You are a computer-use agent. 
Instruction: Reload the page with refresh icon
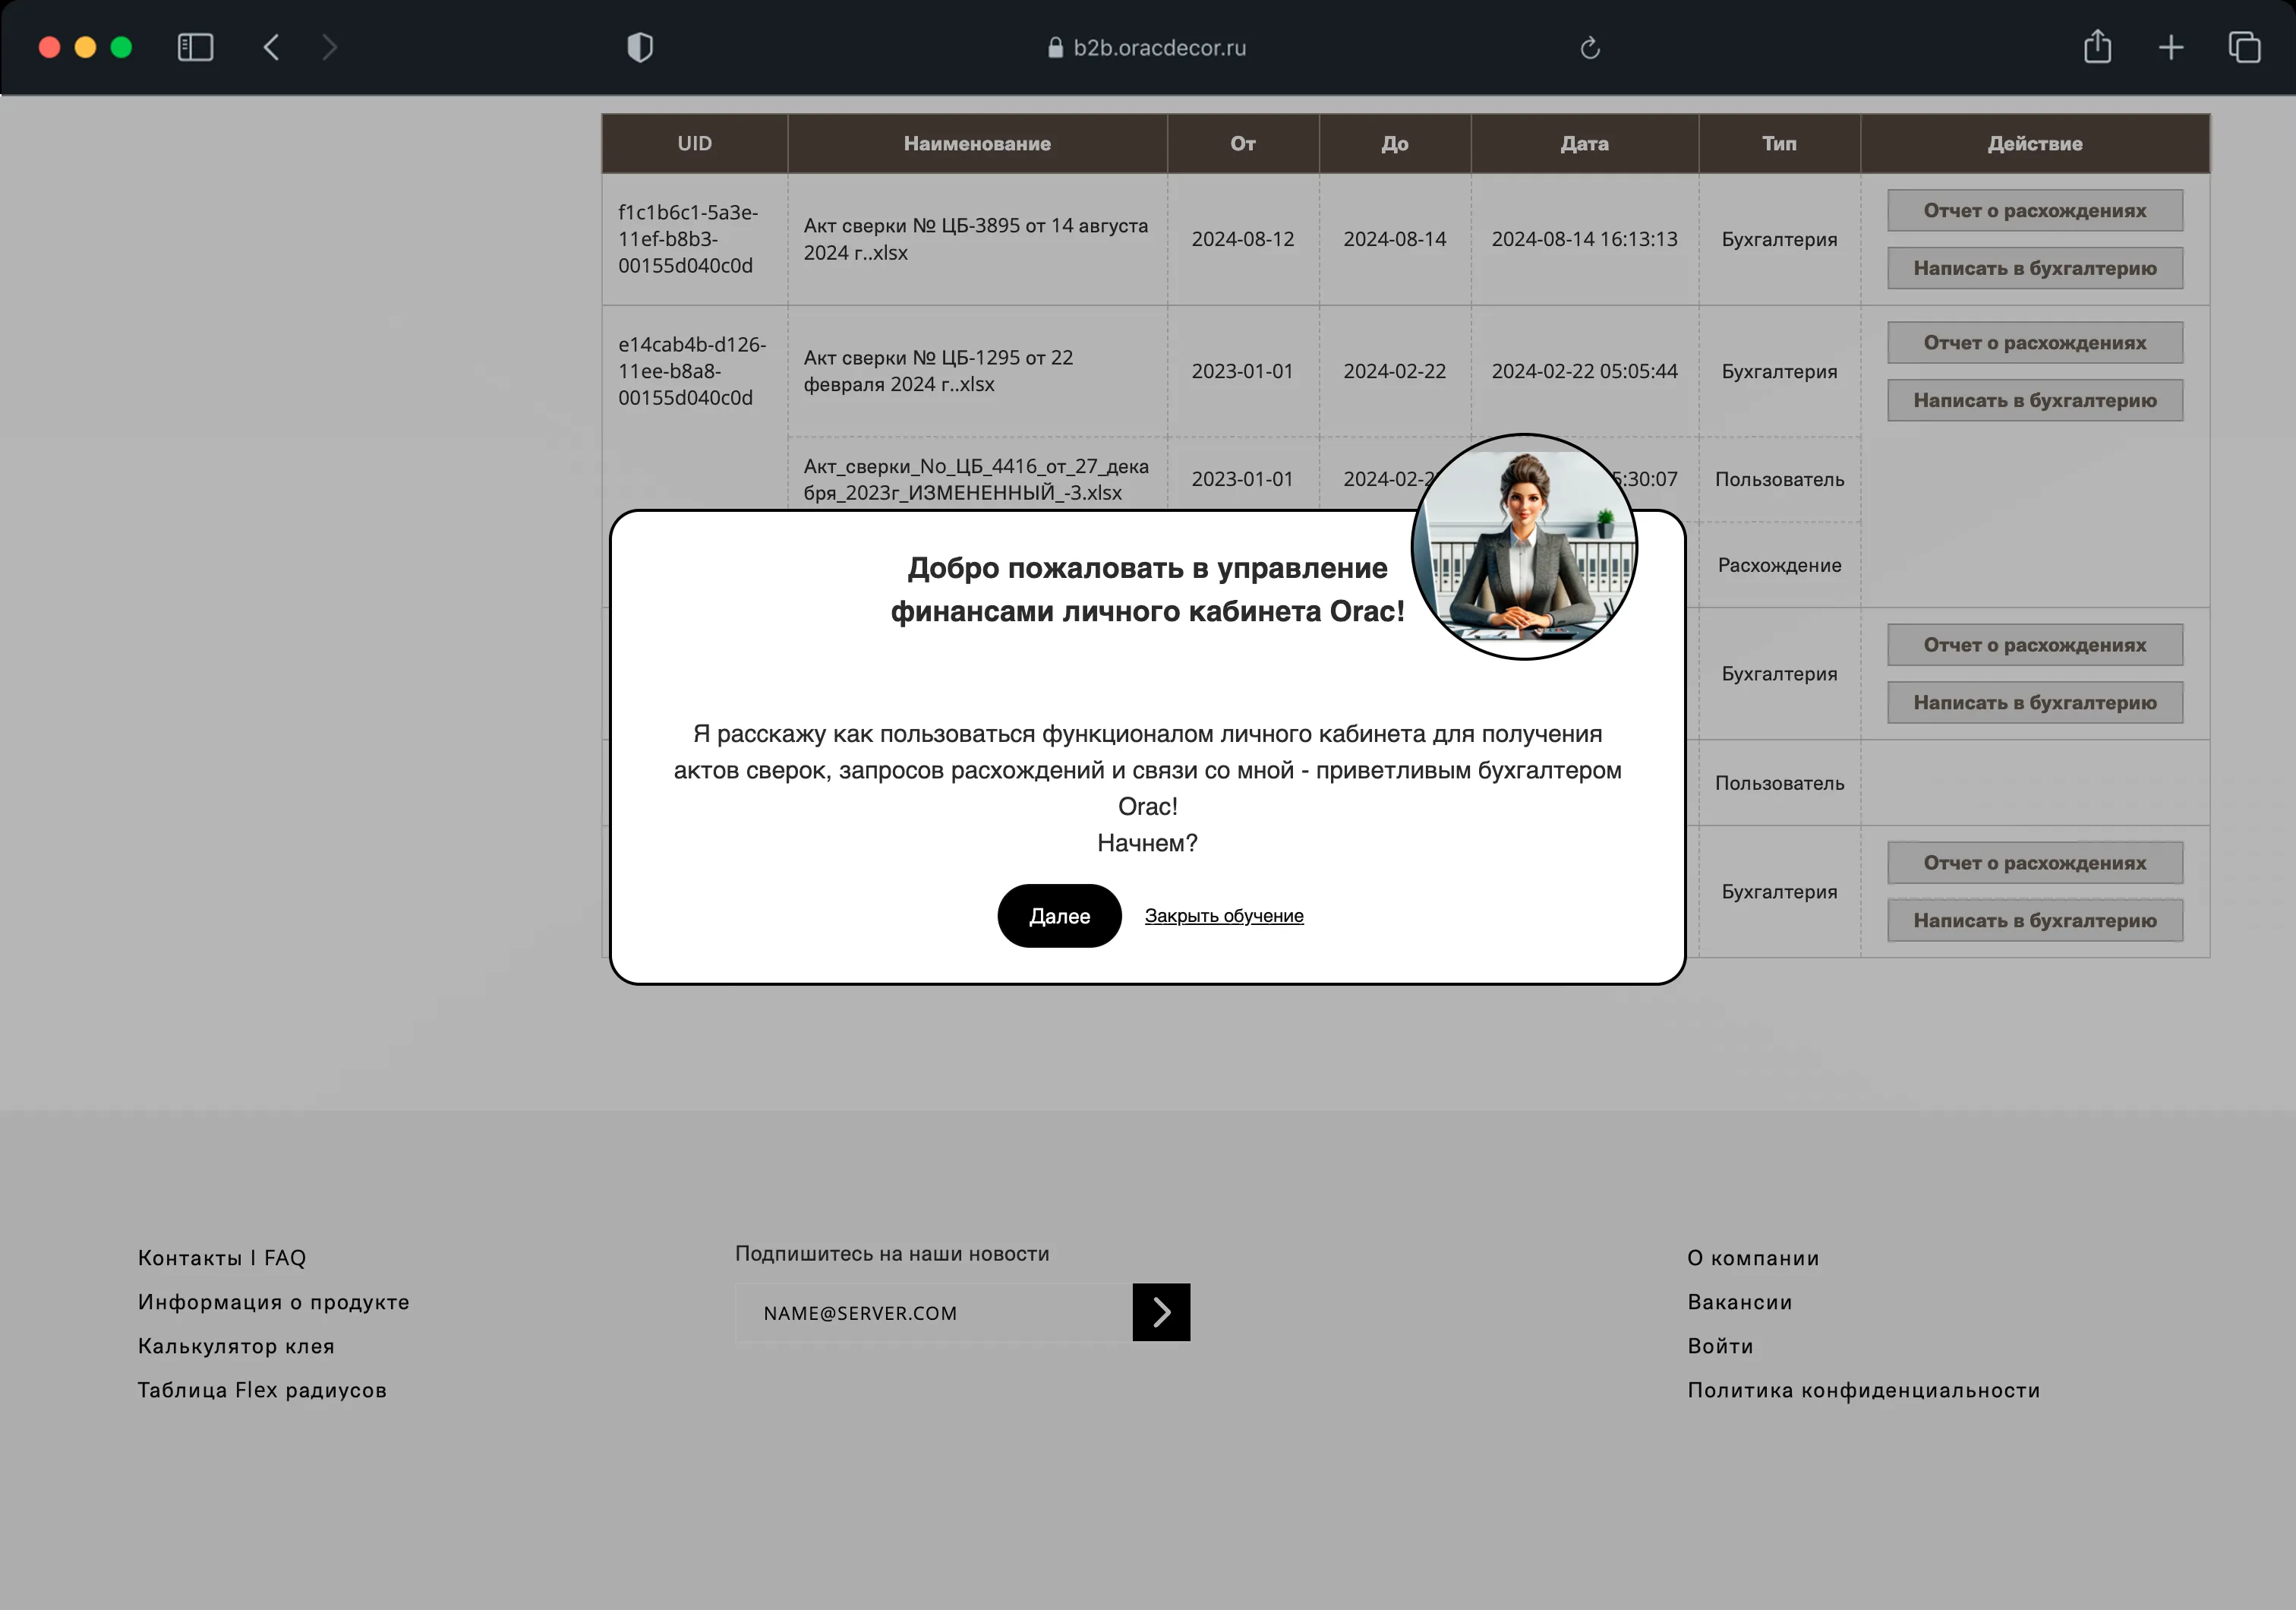tap(1590, 48)
